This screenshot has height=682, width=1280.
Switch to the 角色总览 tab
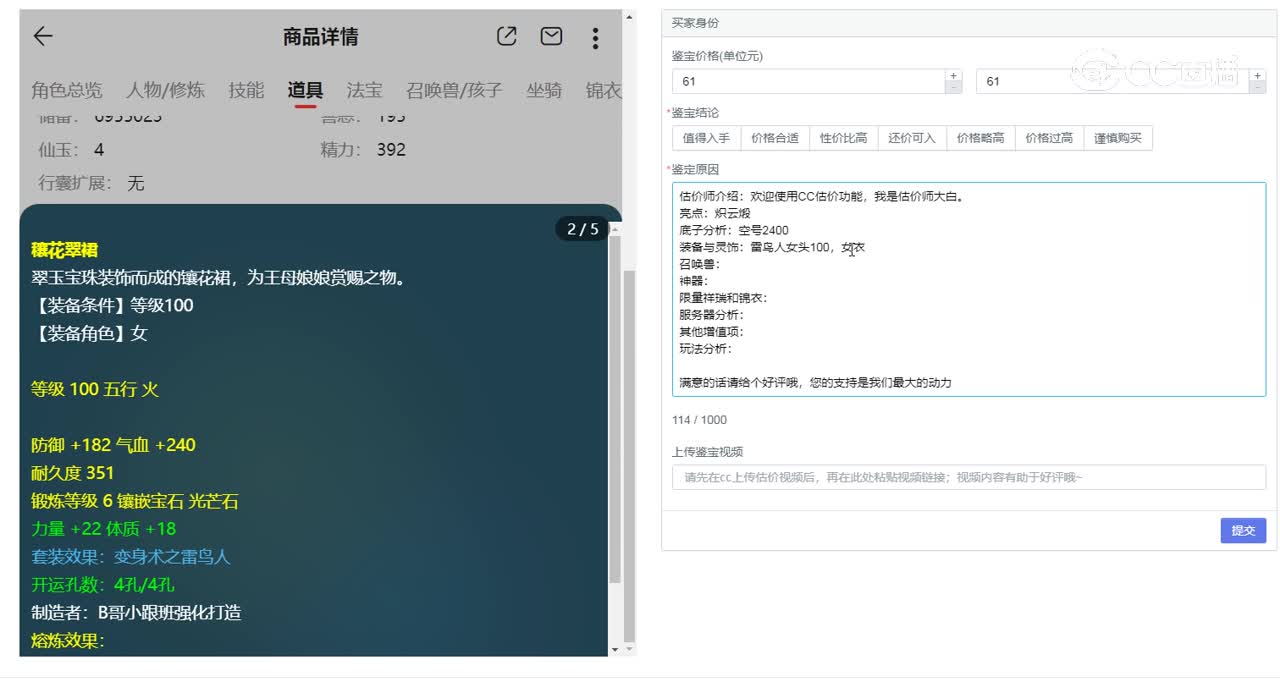pyautogui.click(x=67, y=91)
